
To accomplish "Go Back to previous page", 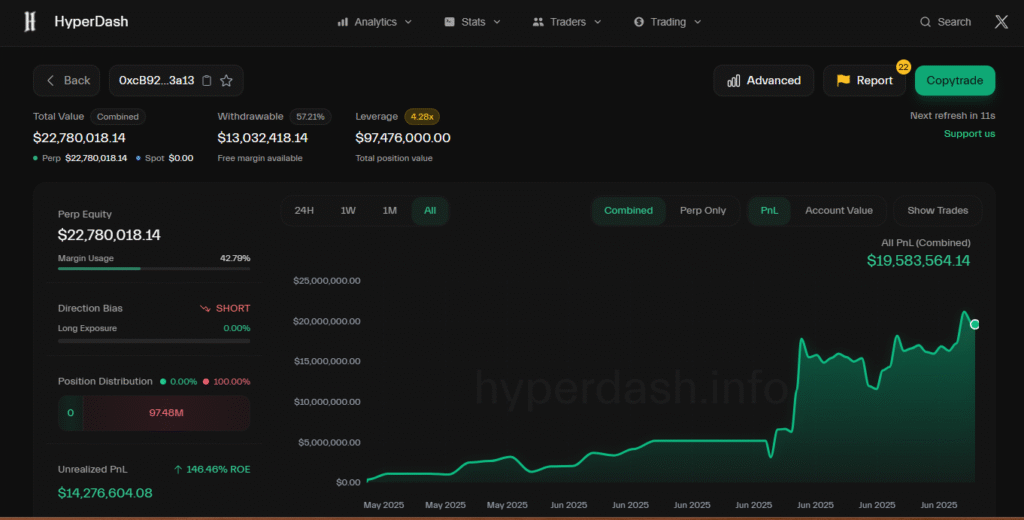I will [x=67, y=80].
